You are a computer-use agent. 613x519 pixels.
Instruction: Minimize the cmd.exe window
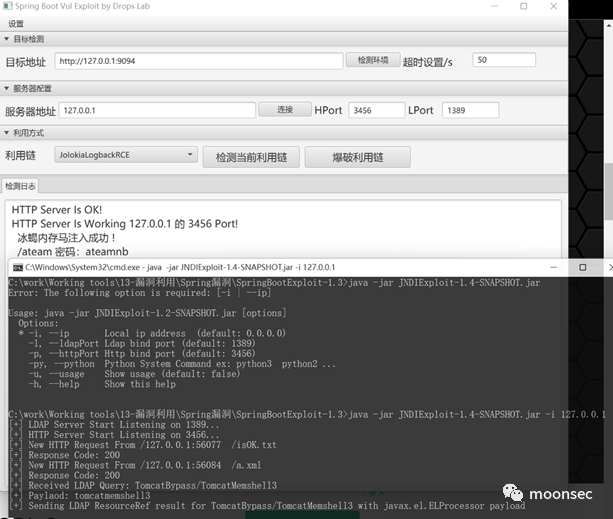(x=554, y=267)
